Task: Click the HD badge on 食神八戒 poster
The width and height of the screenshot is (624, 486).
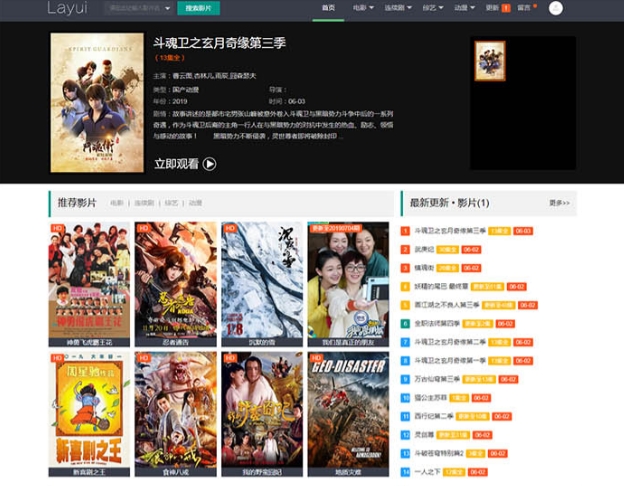Action: (x=144, y=358)
